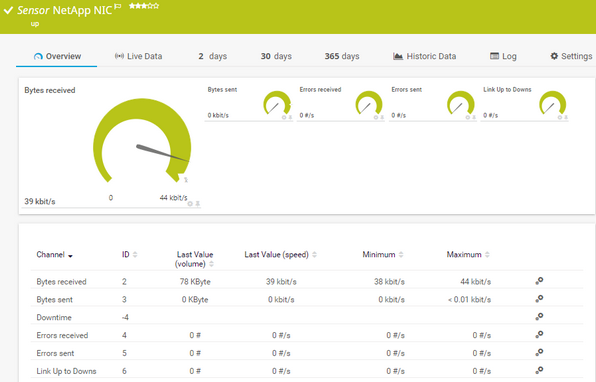The image size is (596, 382).
Task: Click pin icon under the Bytes received gauge
Action: [198, 204]
